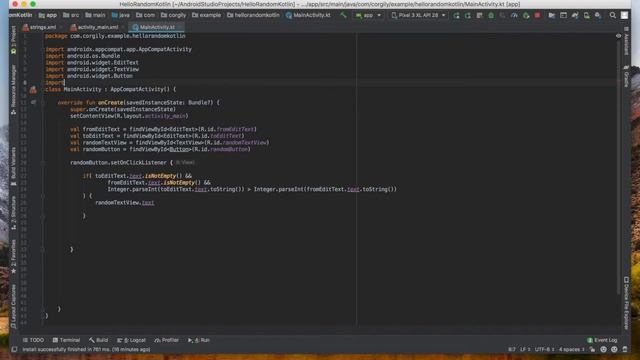
Task: Click the 4 spaces indent selector
Action: pyautogui.click(x=571, y=350)
